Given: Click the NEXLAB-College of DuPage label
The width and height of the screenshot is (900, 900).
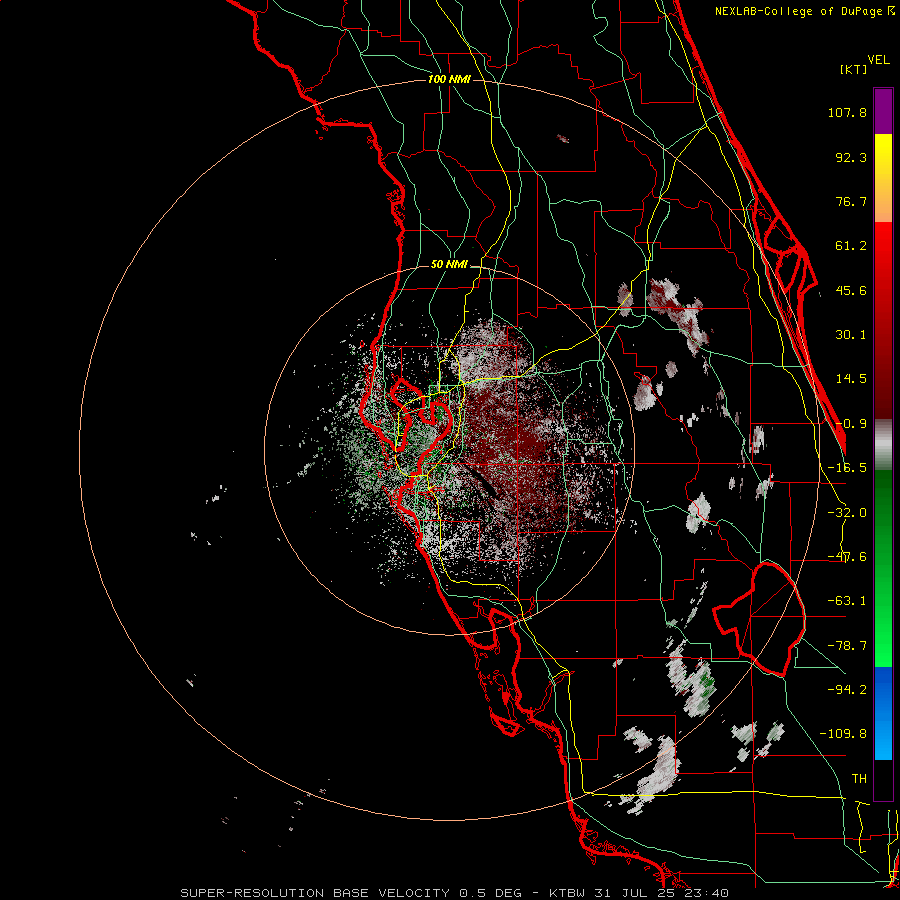Looking at the screenshot, I should [804, 11].
